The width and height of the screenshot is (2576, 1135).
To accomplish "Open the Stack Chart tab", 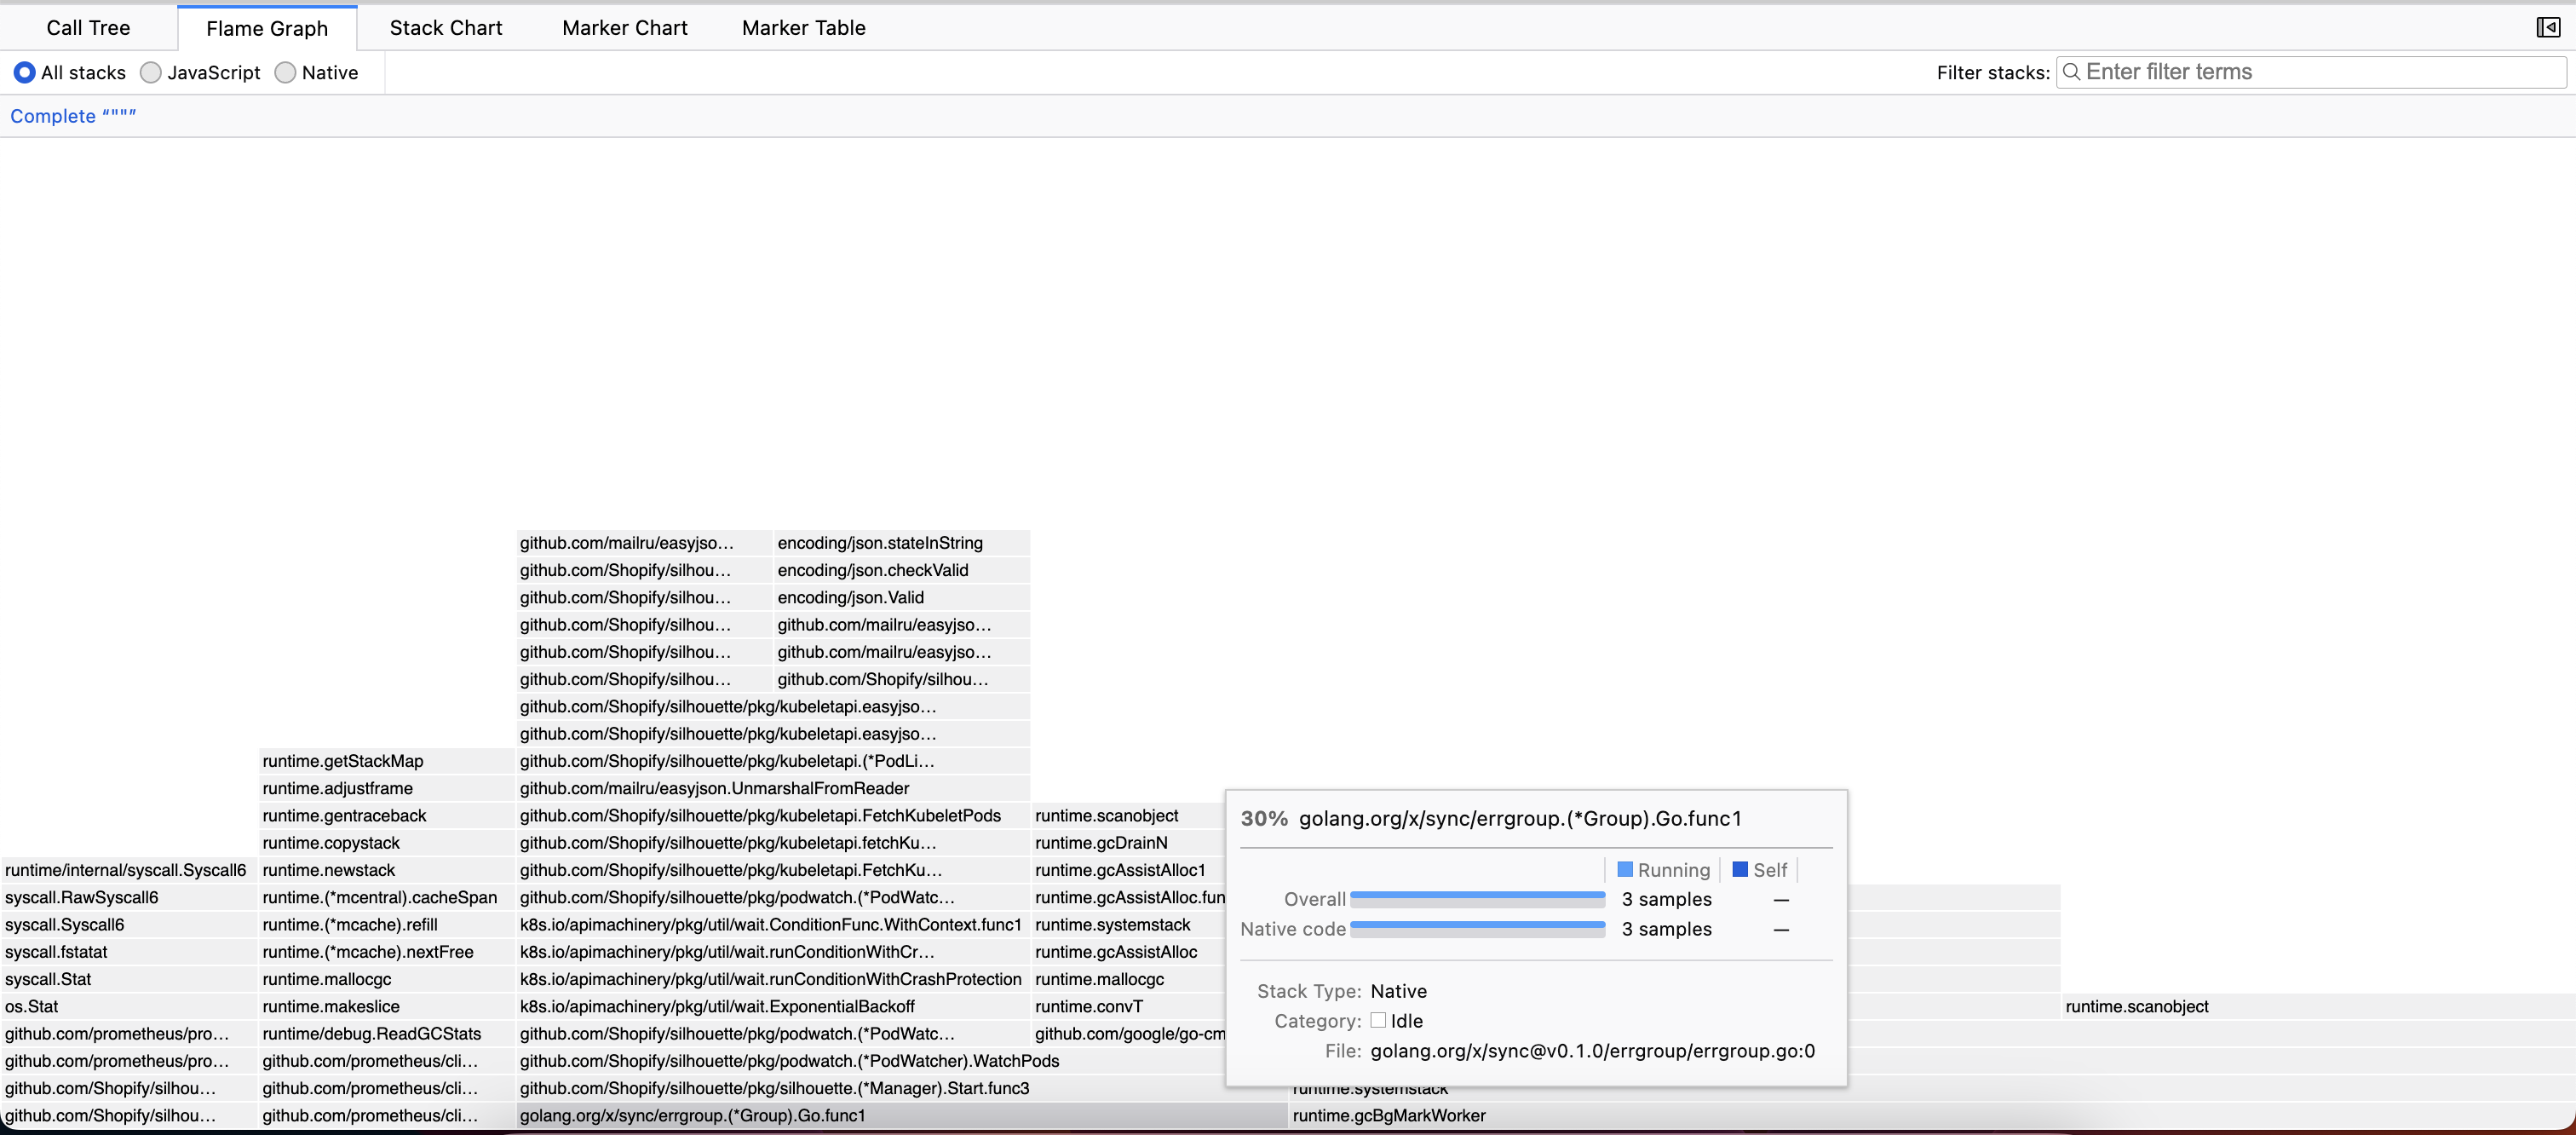I will coord(445,28).
